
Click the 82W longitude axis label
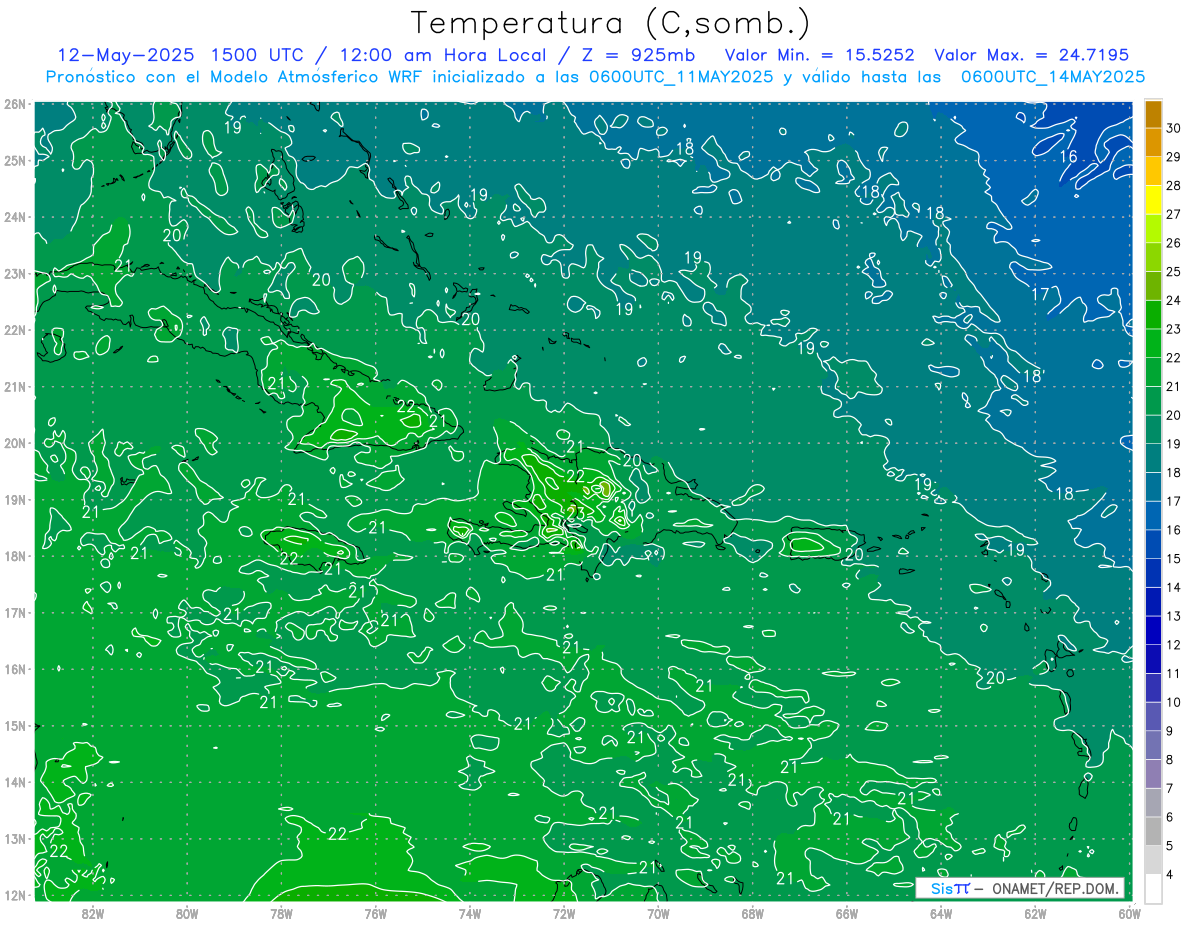click(93, 913)
